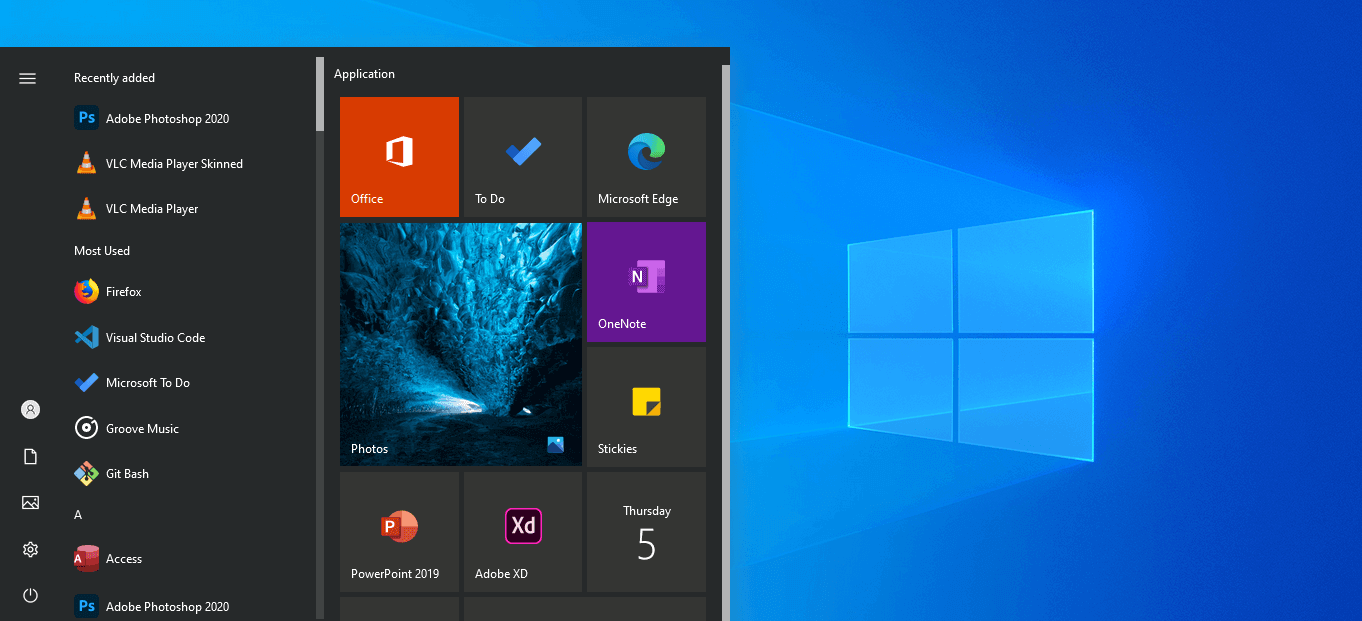Click the Power icon in Start sidebar
Image resolution: width=1362 pixels, height=621 pixels.
tap(30, 595)
